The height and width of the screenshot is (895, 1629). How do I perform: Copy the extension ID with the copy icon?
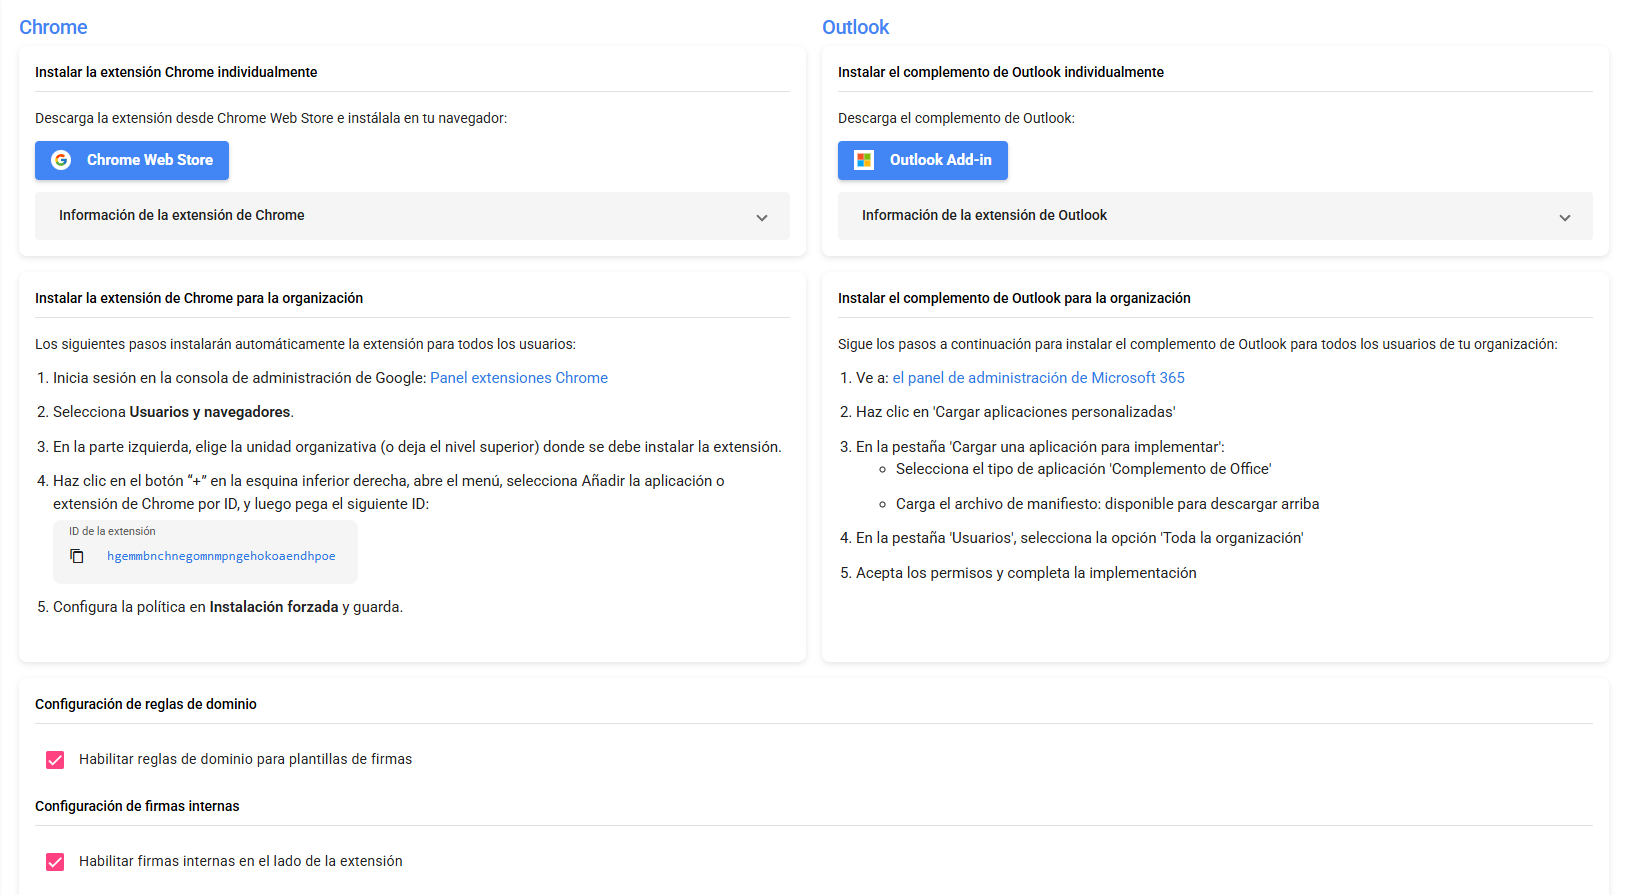(77, 556)
